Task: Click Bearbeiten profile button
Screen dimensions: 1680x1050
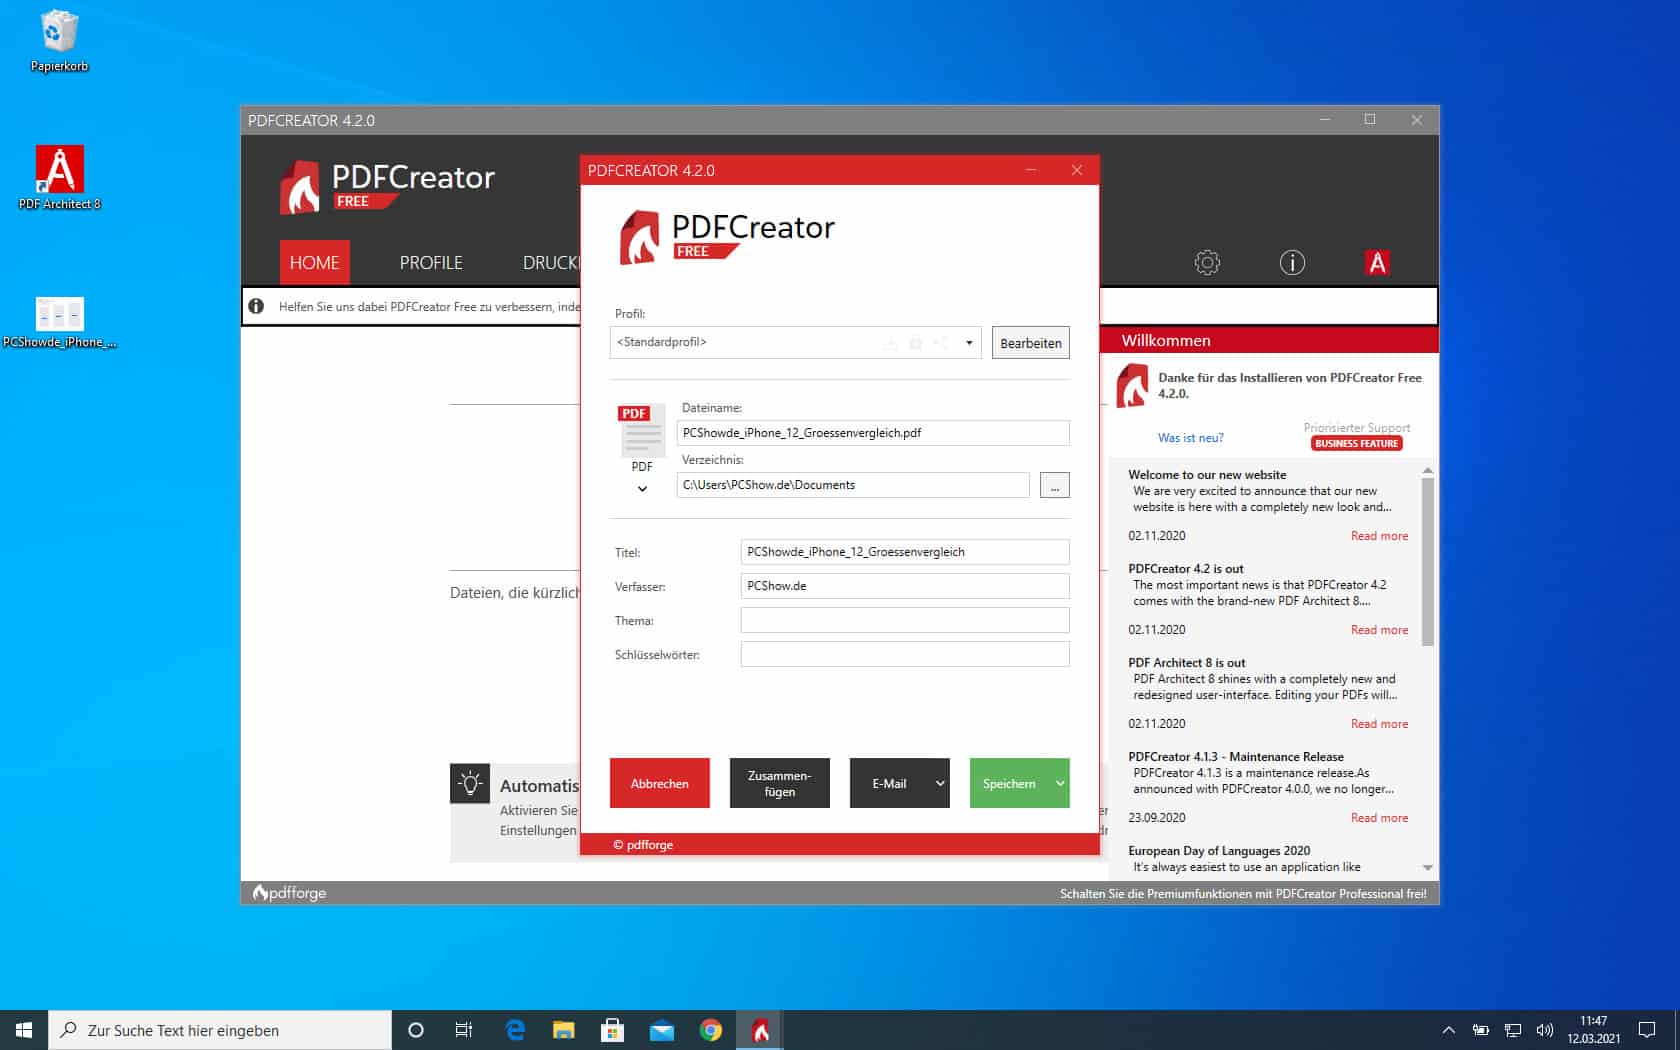Action: click(1031, 343)
